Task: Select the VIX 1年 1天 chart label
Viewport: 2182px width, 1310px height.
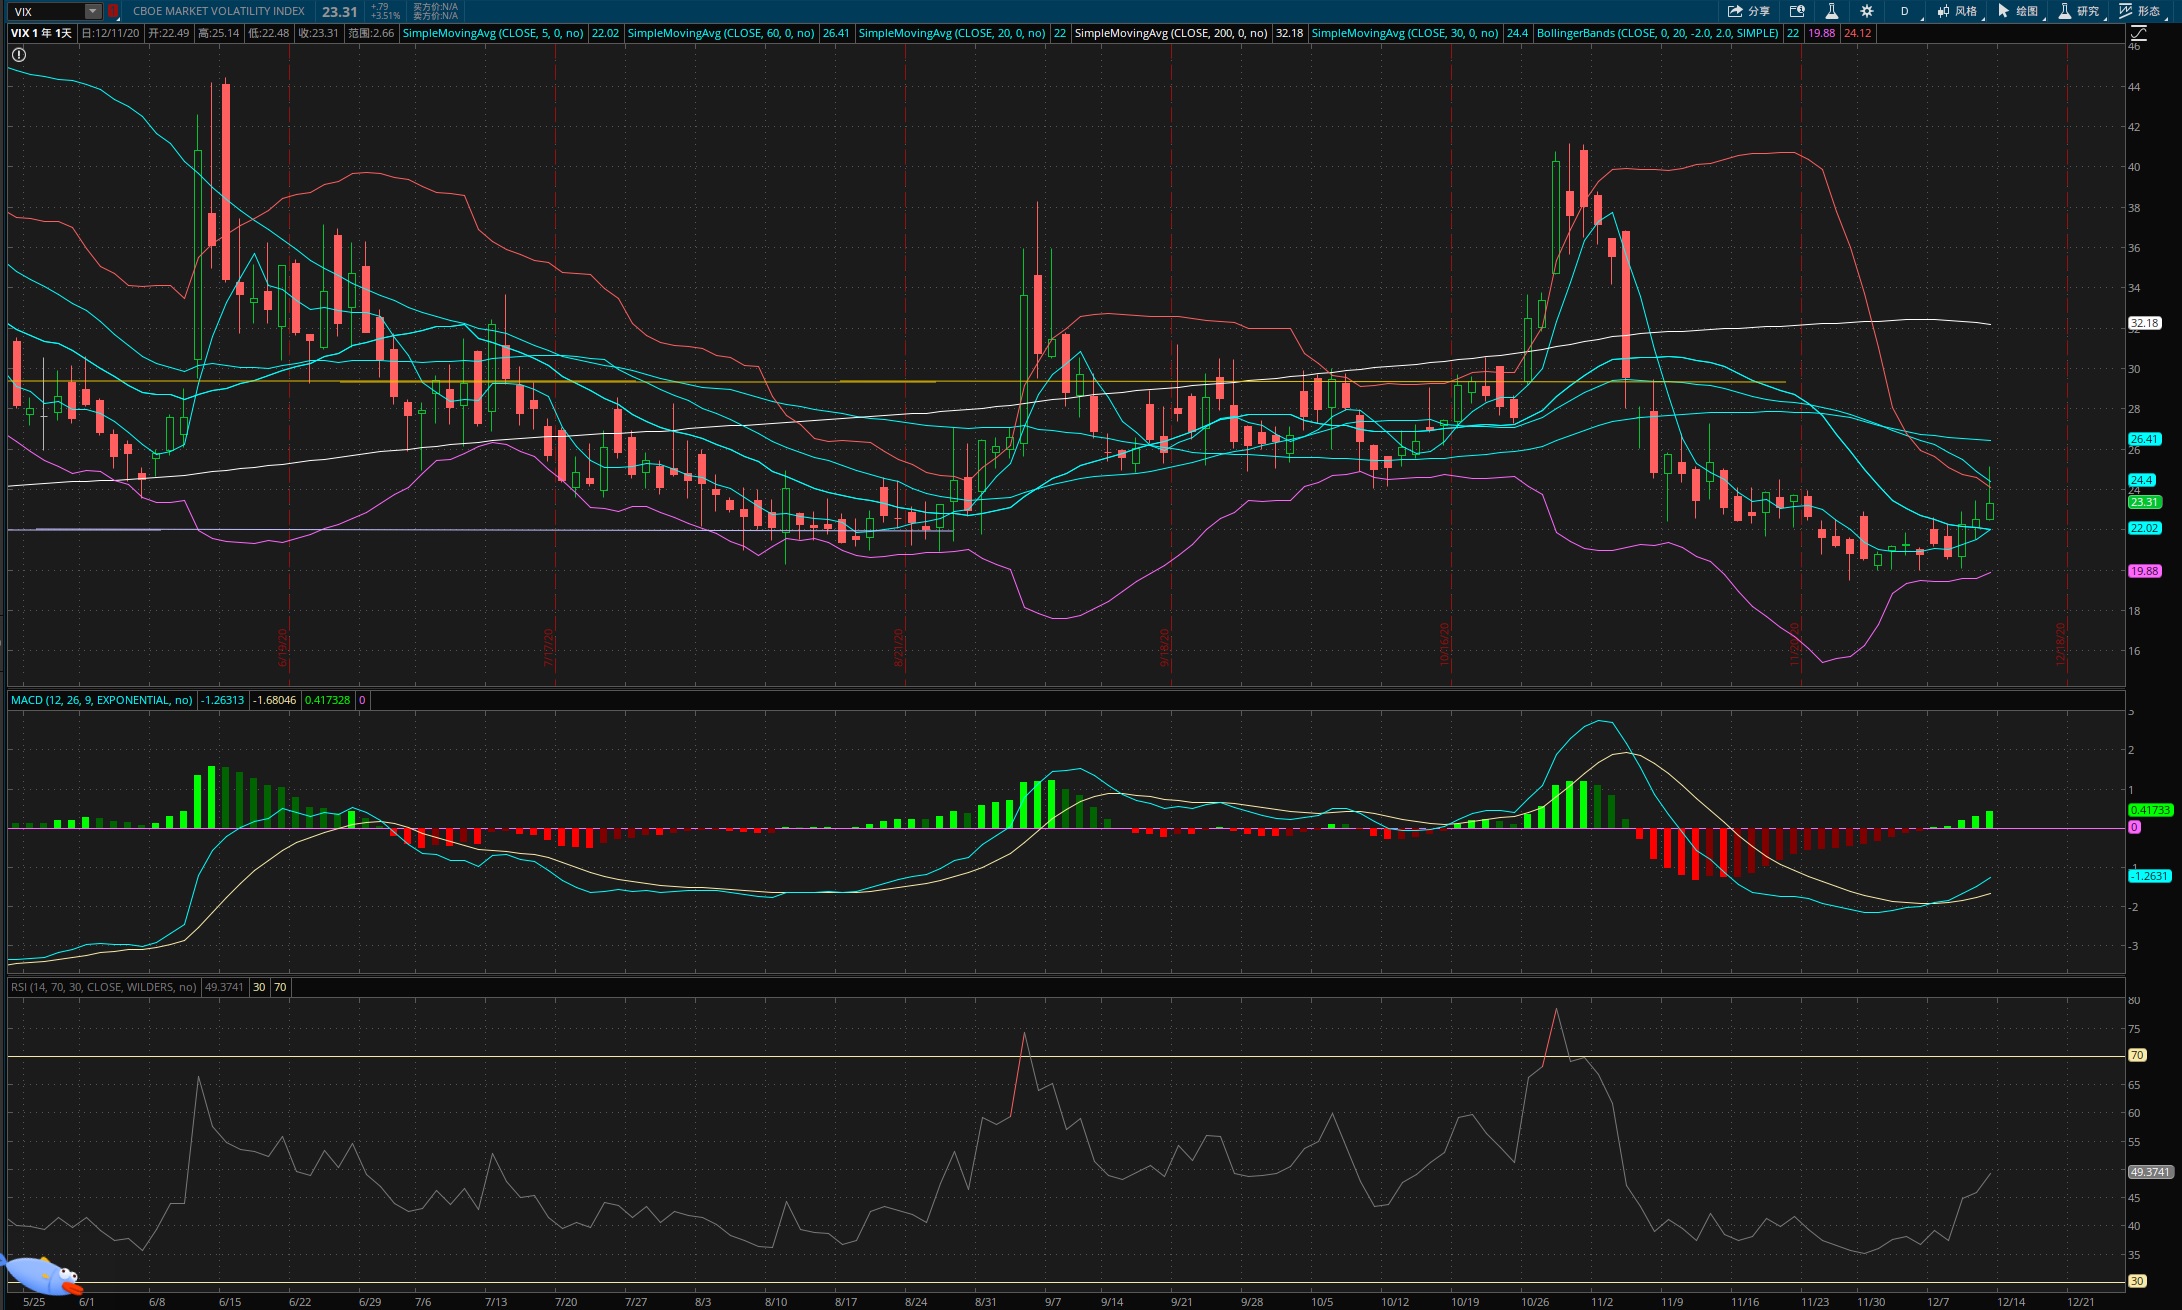Action: [x=41, y=33]
